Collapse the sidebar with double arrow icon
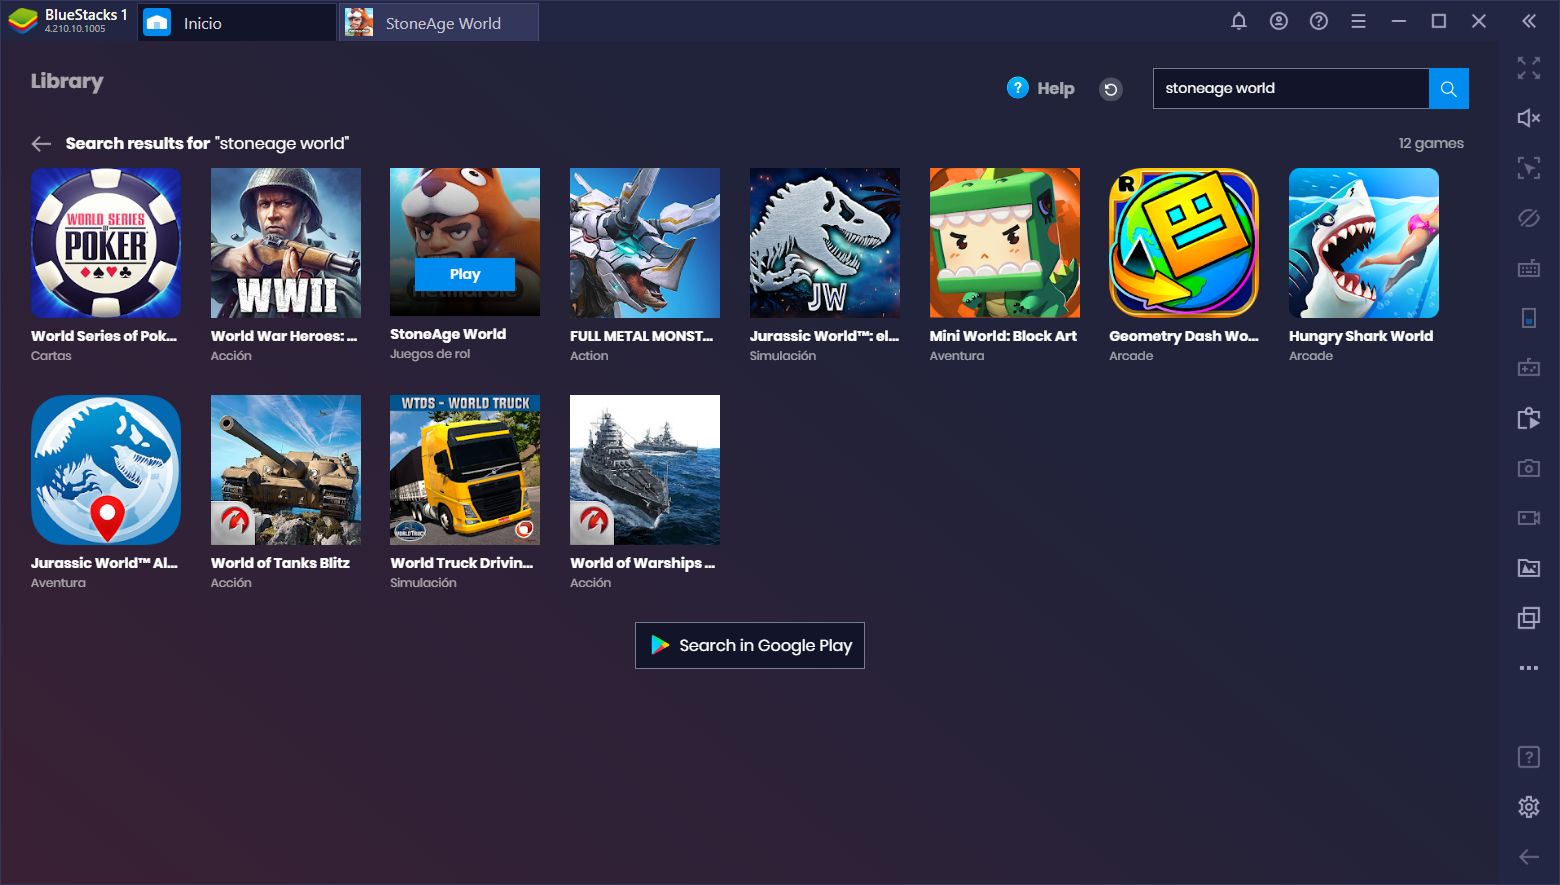 (1529, 21)
